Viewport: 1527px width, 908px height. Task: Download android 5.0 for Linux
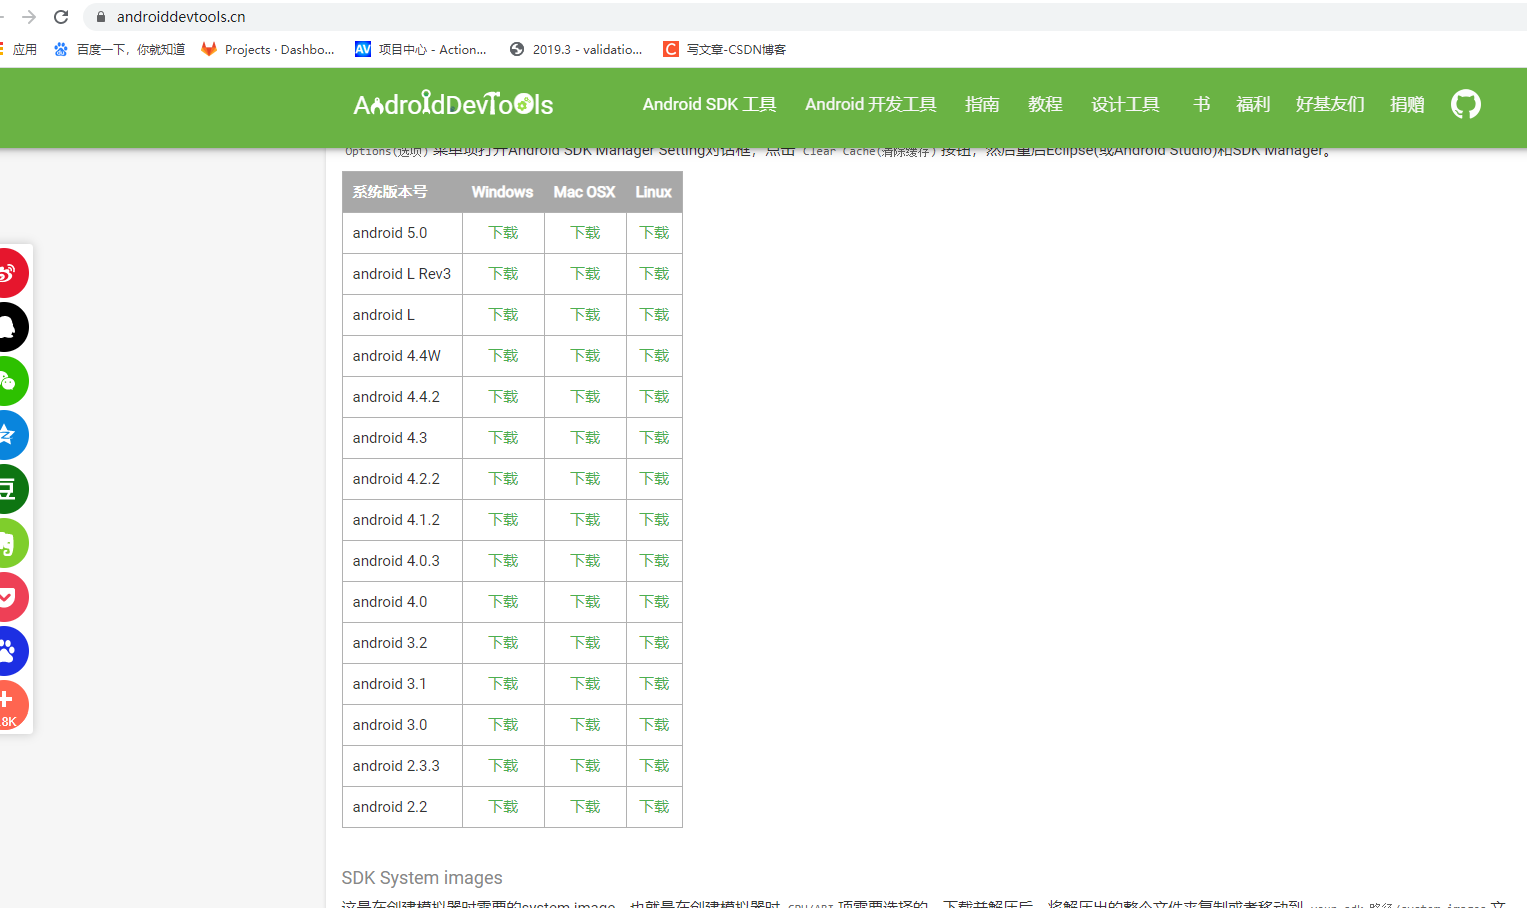(x=654, y=233)
